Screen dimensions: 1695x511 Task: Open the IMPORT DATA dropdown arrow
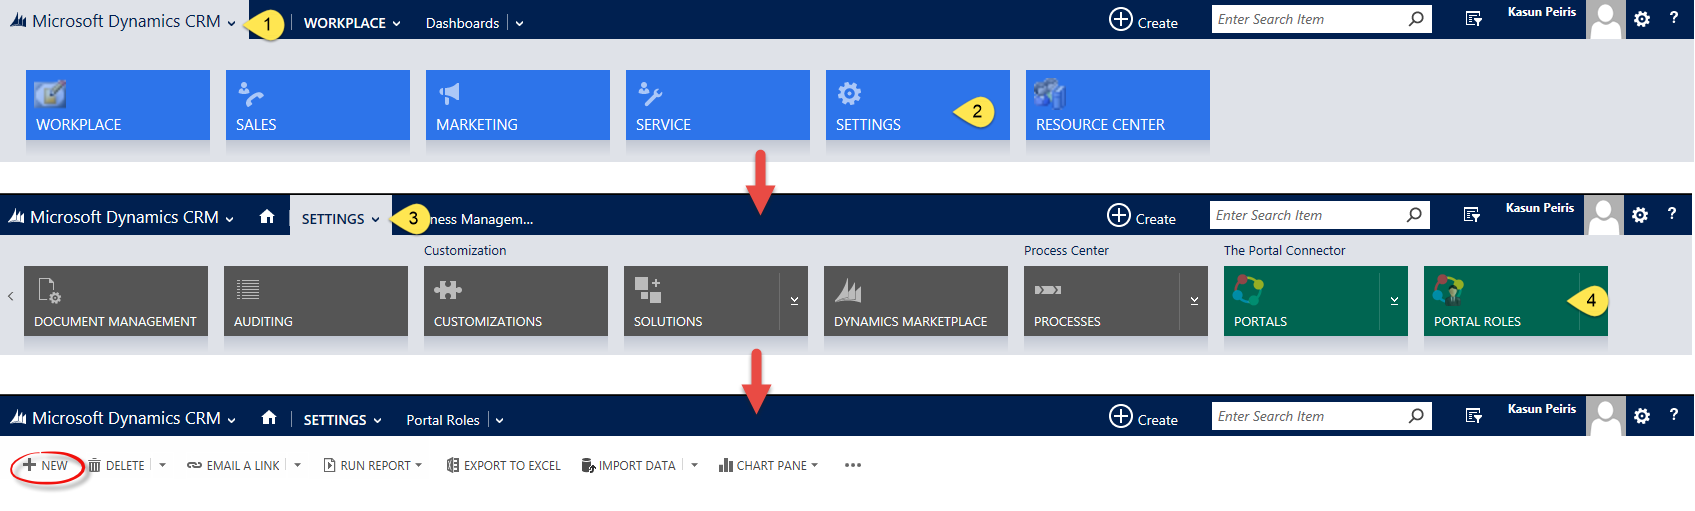coord(694,465)
